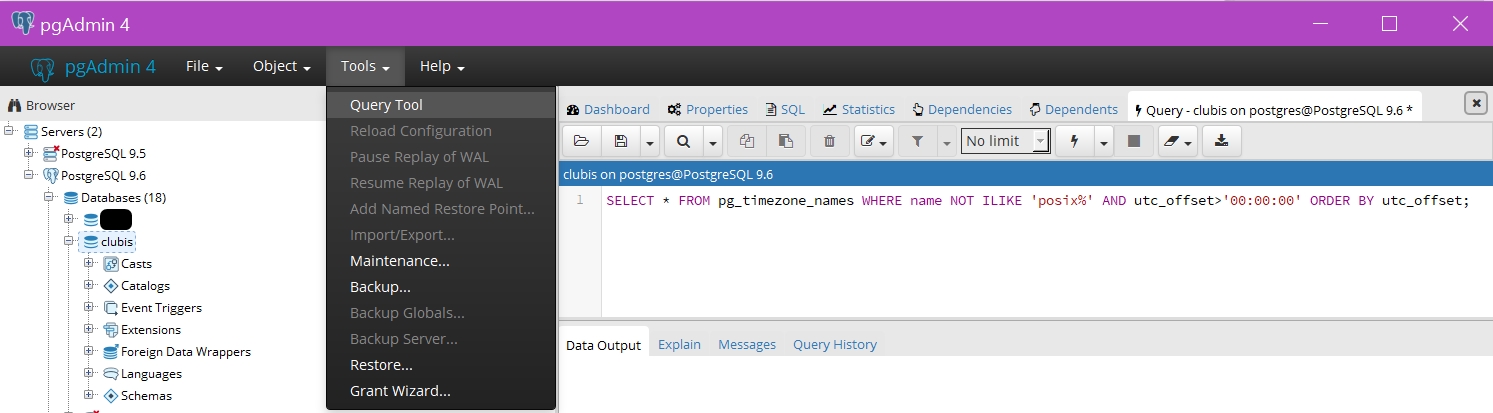Download results as CSV icon
Image resolution: width=1493 pixels, height=413 pixels.
coord(1221,141)
